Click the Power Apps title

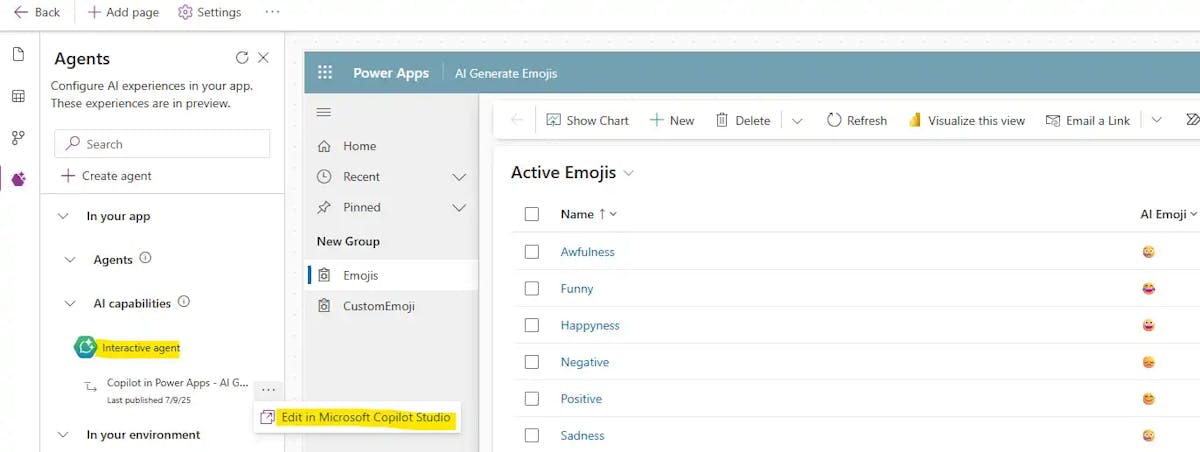point(391,73)
